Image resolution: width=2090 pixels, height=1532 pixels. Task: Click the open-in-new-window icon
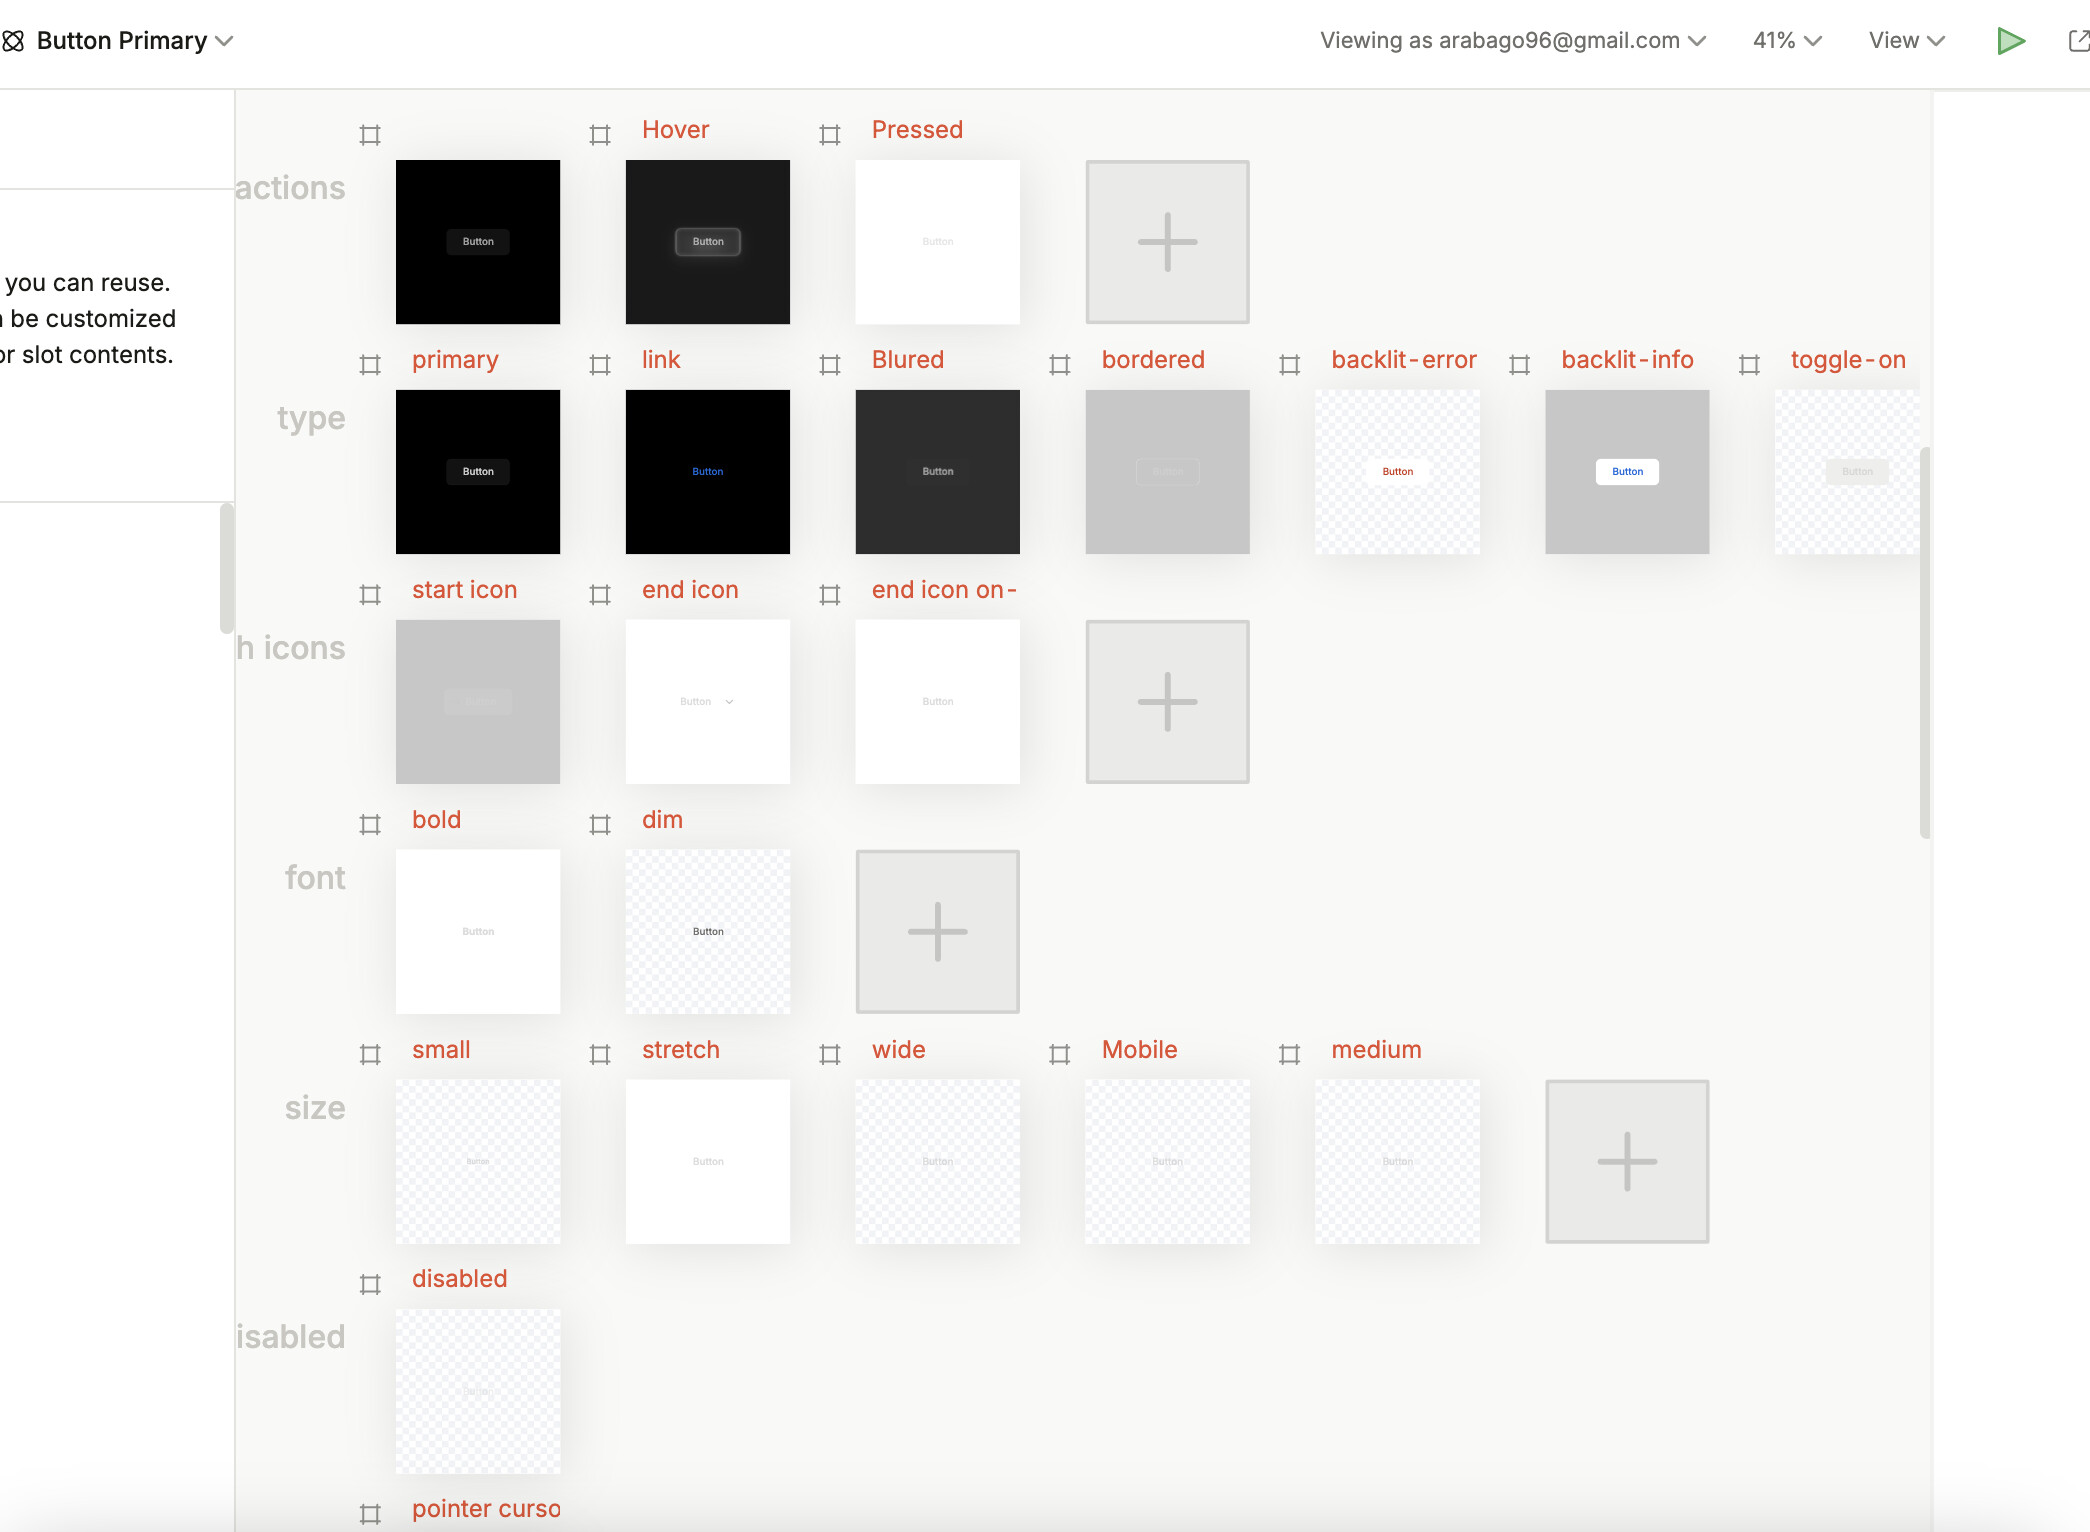tap(2078, 41)
